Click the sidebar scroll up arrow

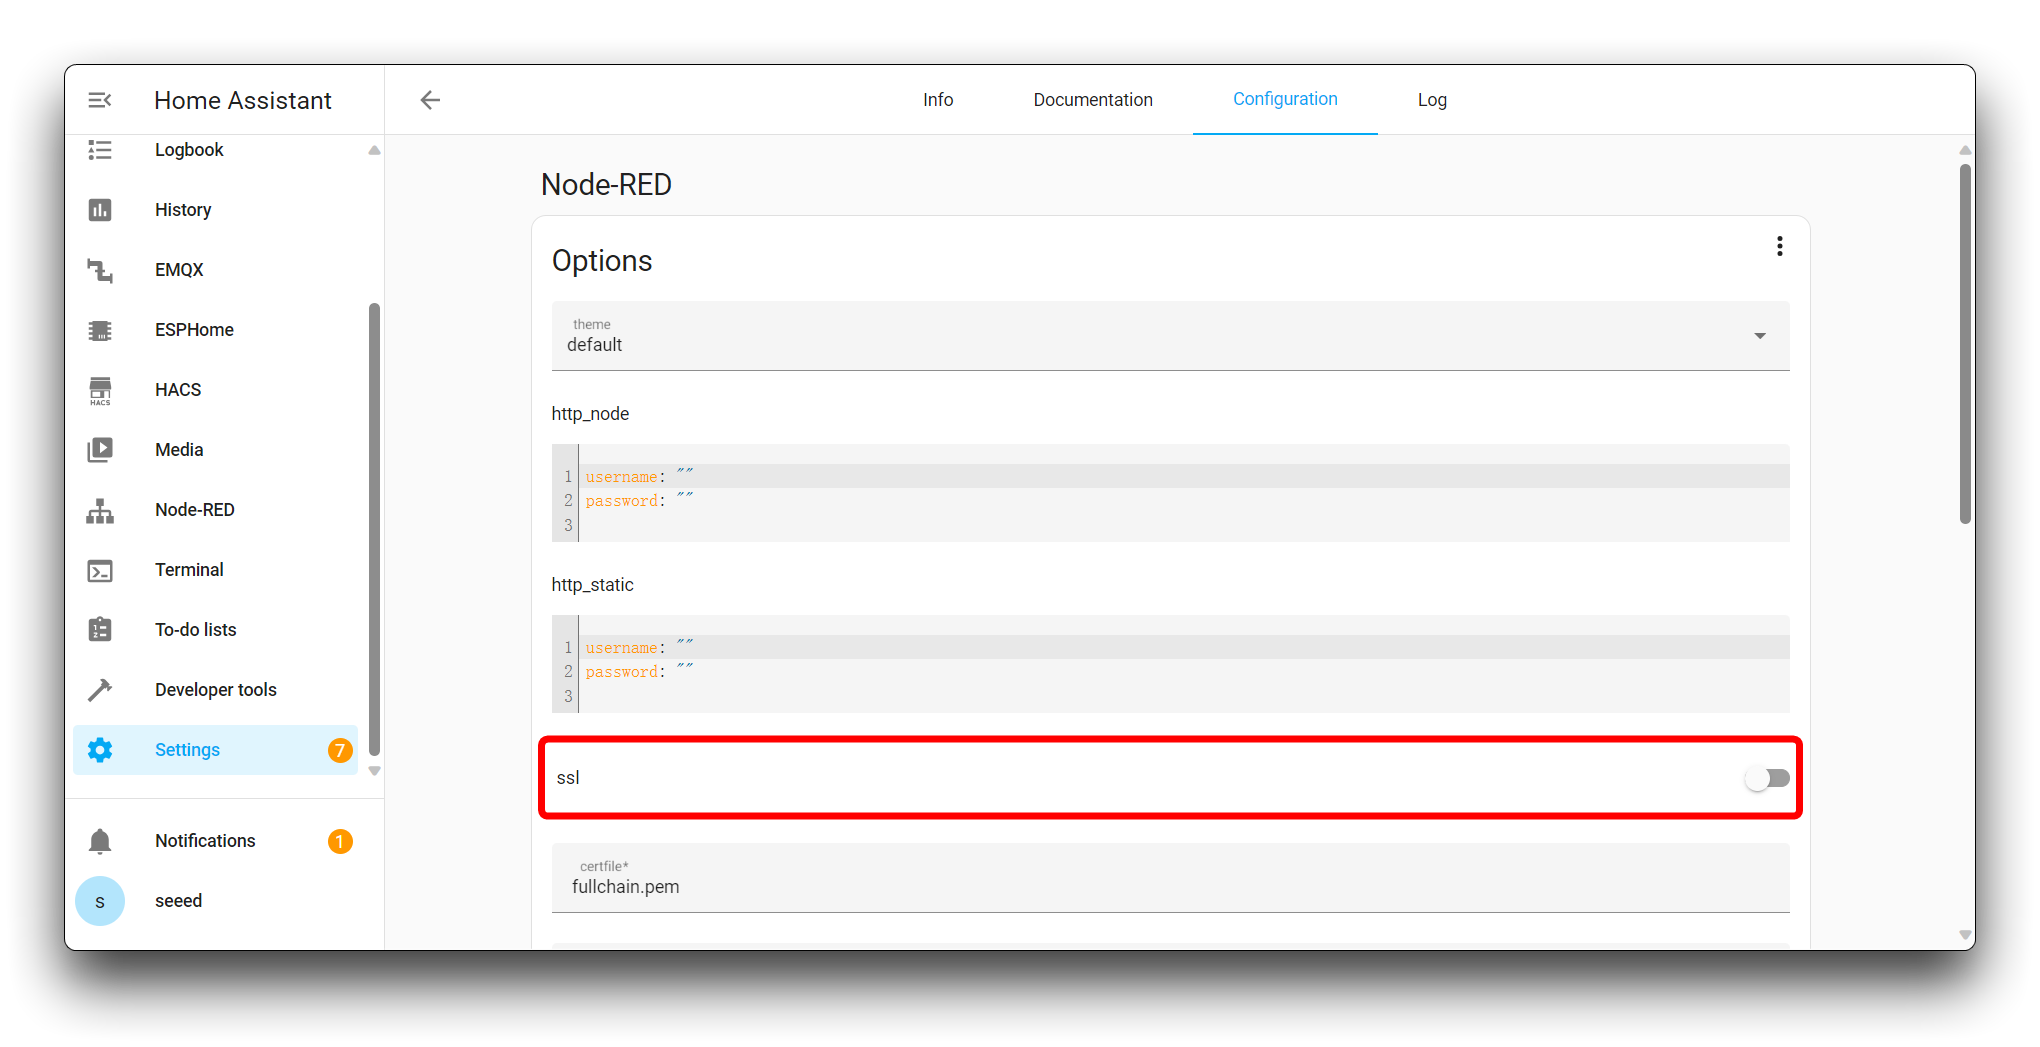(x=375, y=151)
